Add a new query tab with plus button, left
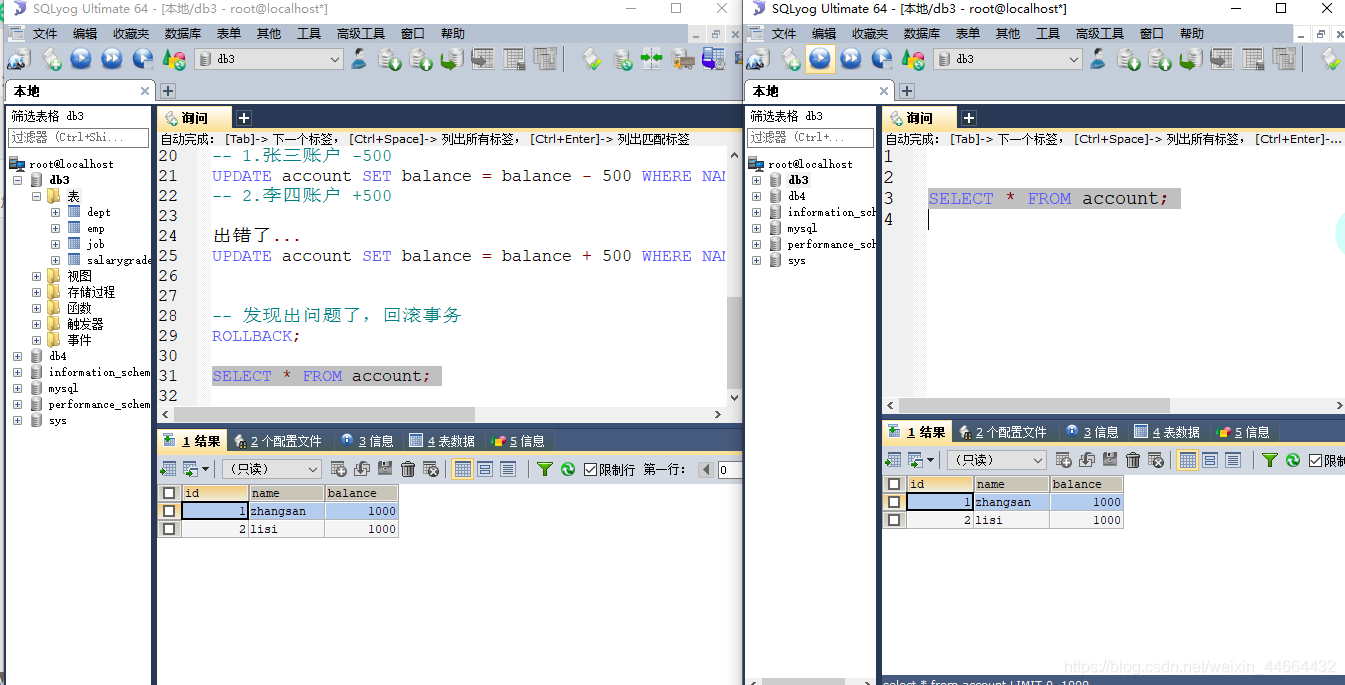The image size is (1345, 685). 243,118
